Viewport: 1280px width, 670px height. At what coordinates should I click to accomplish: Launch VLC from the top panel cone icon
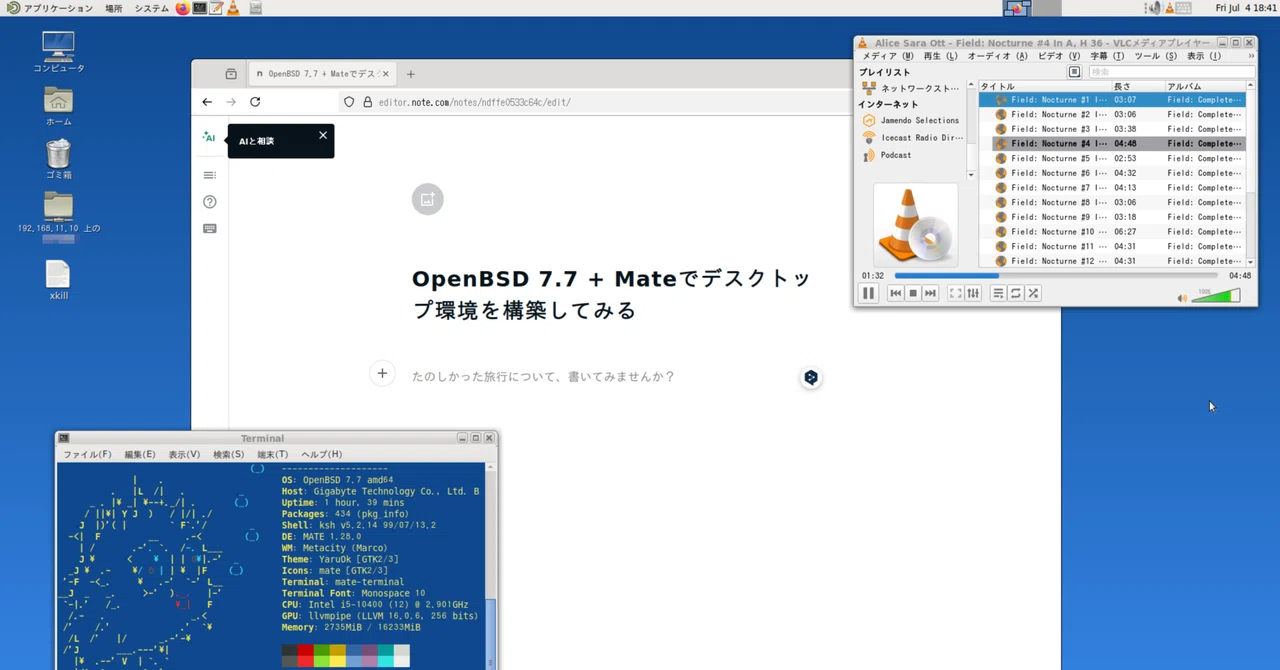232,8
